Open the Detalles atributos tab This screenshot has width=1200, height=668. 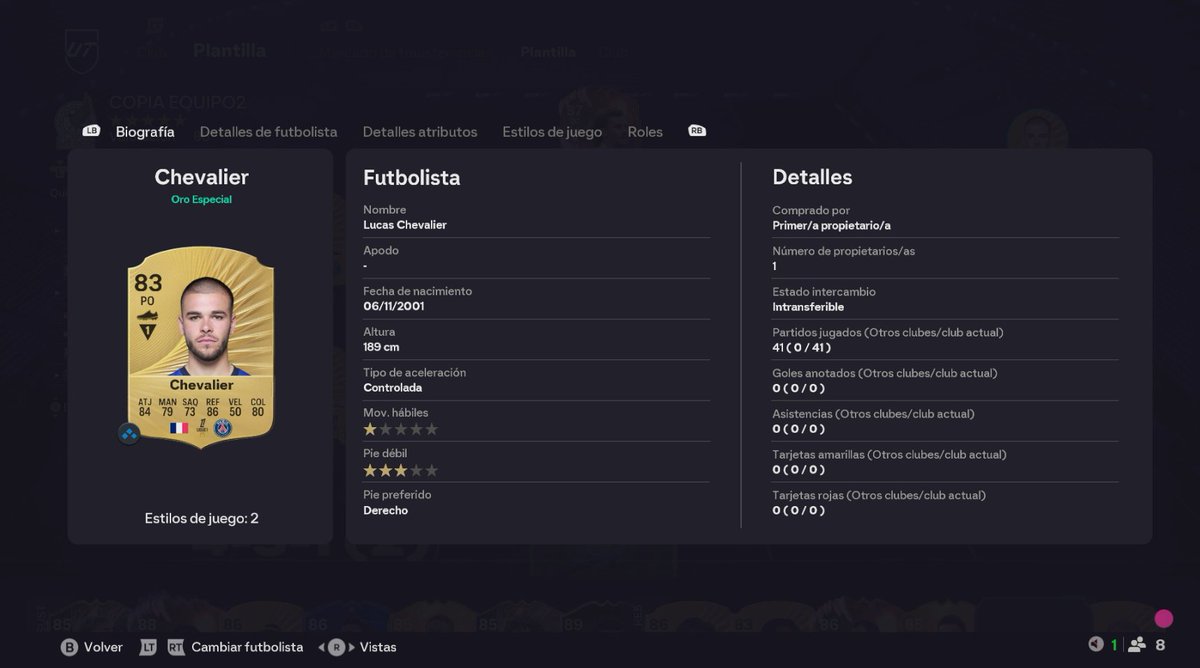420,132
